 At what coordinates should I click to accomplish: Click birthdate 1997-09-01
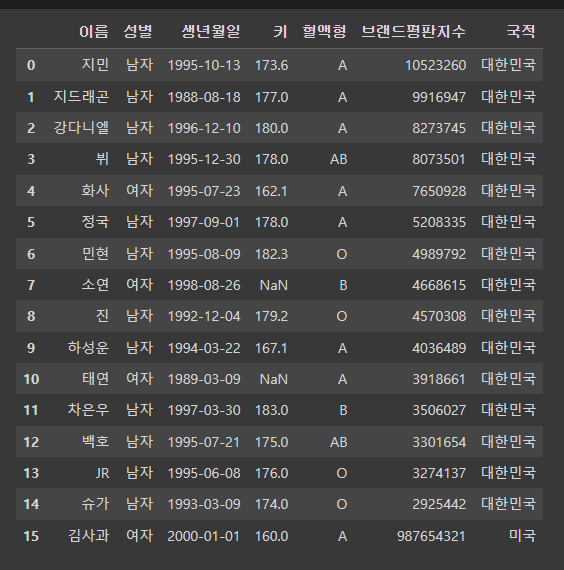[204, 222]
